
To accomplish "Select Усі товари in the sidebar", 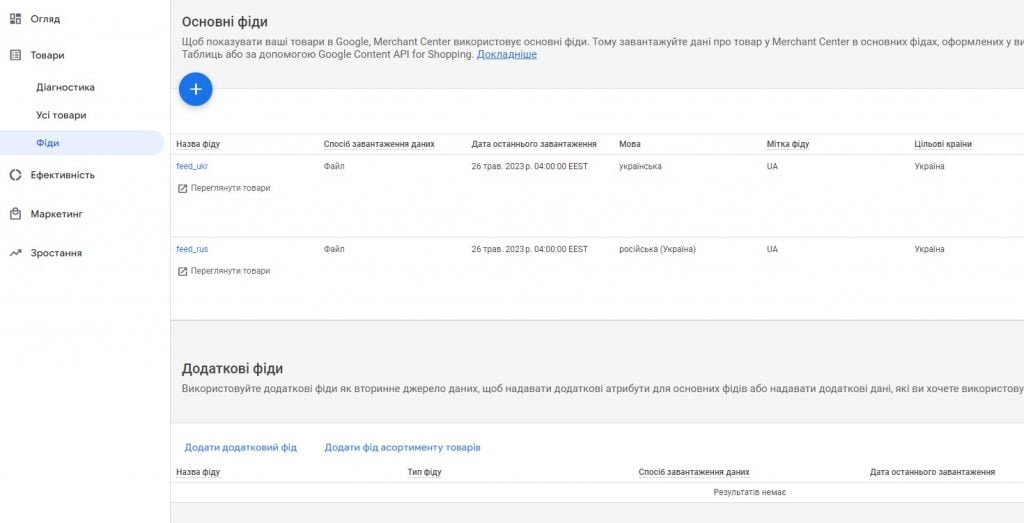I will pos(61,115).
